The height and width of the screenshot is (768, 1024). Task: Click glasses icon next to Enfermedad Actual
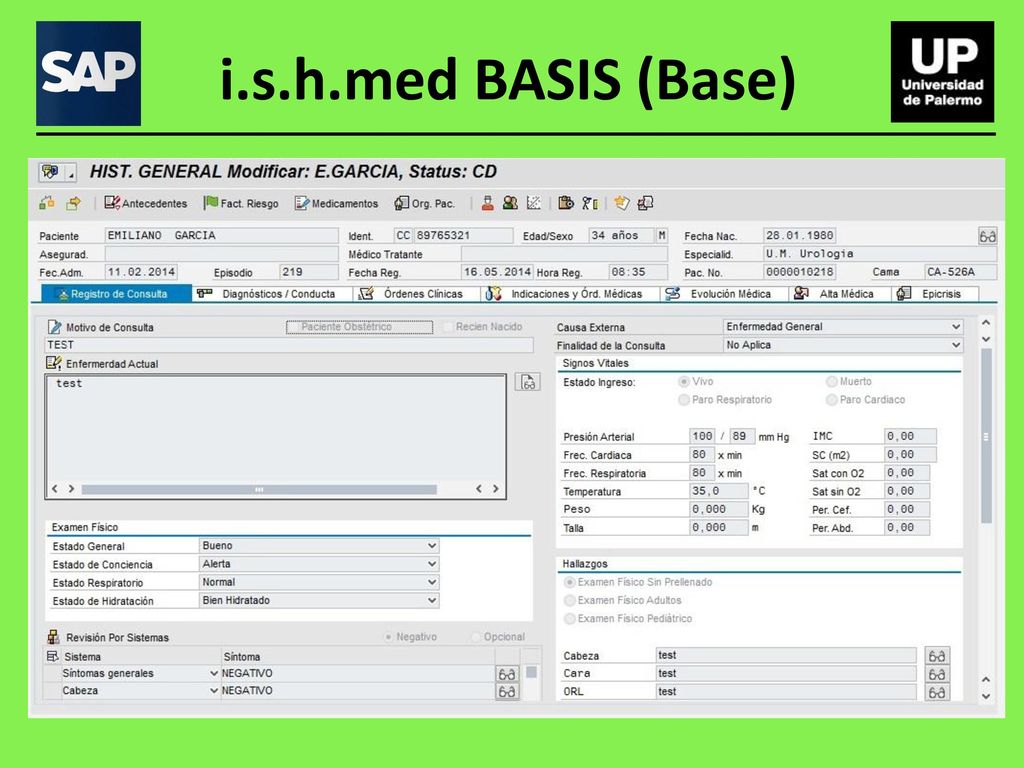click(528, 383)
